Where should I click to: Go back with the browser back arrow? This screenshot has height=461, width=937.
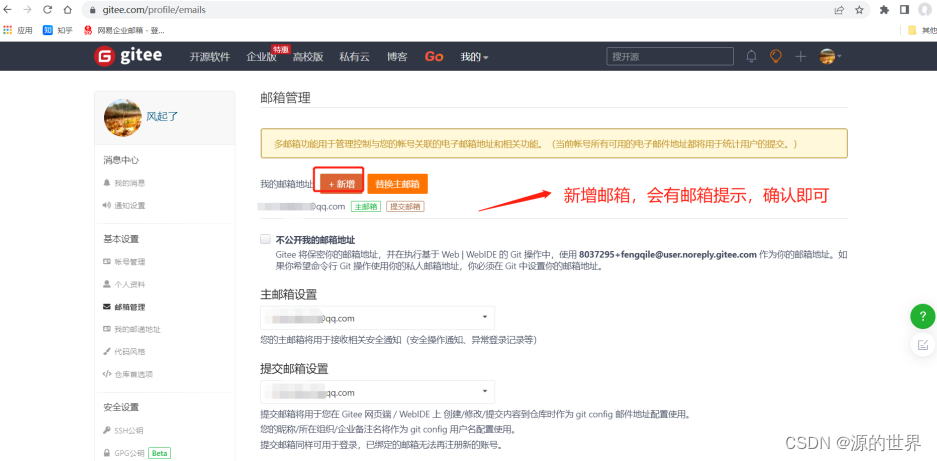[8, 10]
